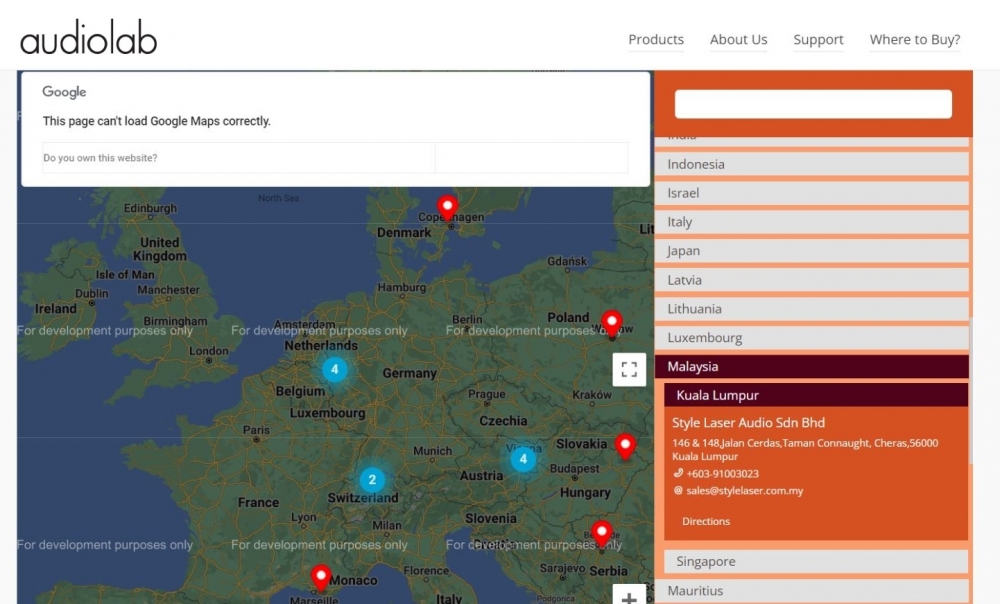The width and height of the screenshot is (1000, 604).
Task: Expand the Indonesia country entry
Action: (811, 164)
